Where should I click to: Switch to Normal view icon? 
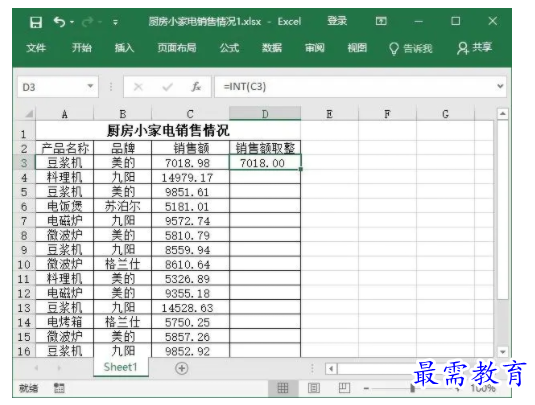(283, 388)
